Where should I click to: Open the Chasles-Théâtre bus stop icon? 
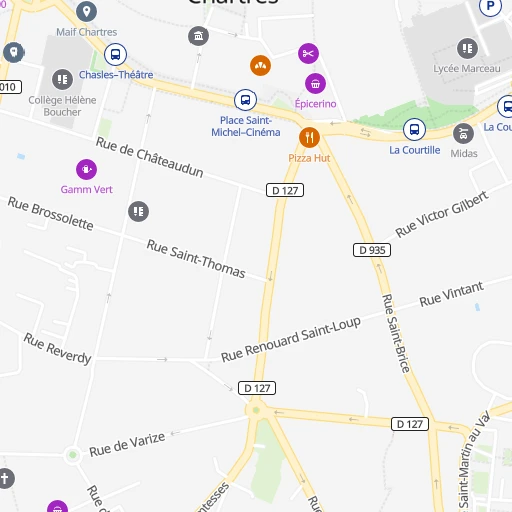[115, 54]
